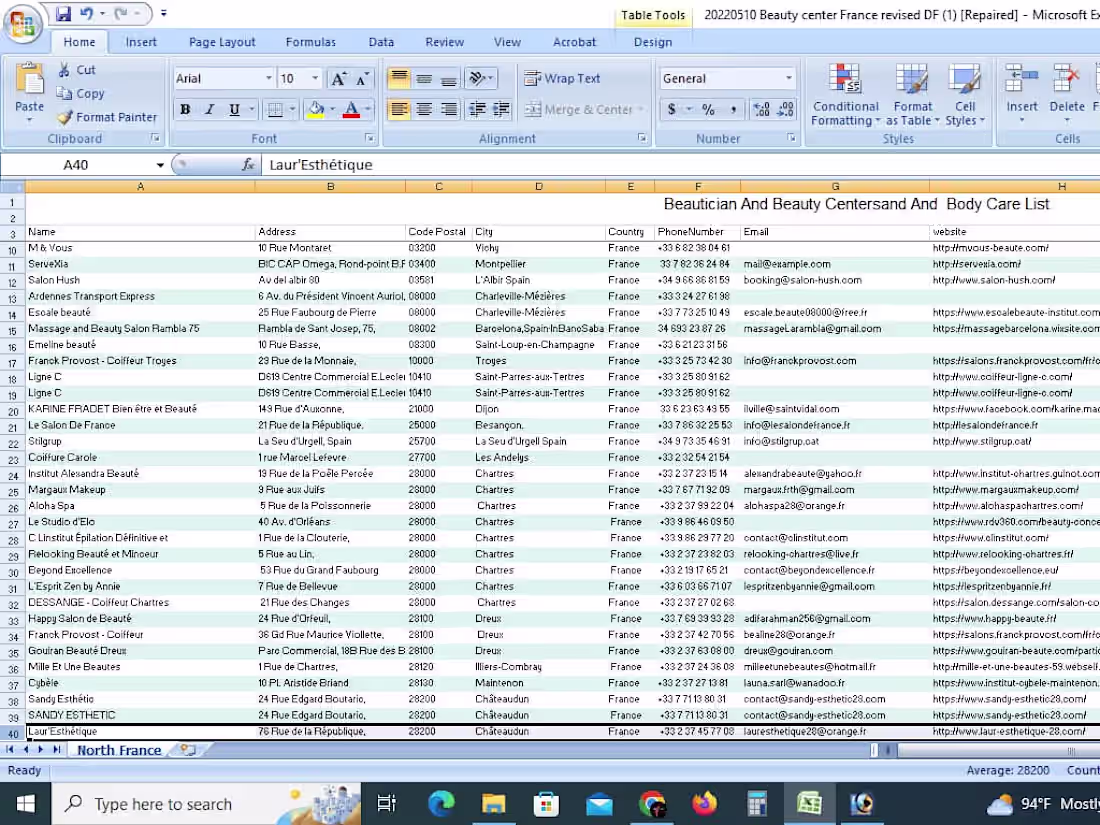Activate the Format Painter
This screenshot has width=1100, height=825.
[x=107, y=117]
